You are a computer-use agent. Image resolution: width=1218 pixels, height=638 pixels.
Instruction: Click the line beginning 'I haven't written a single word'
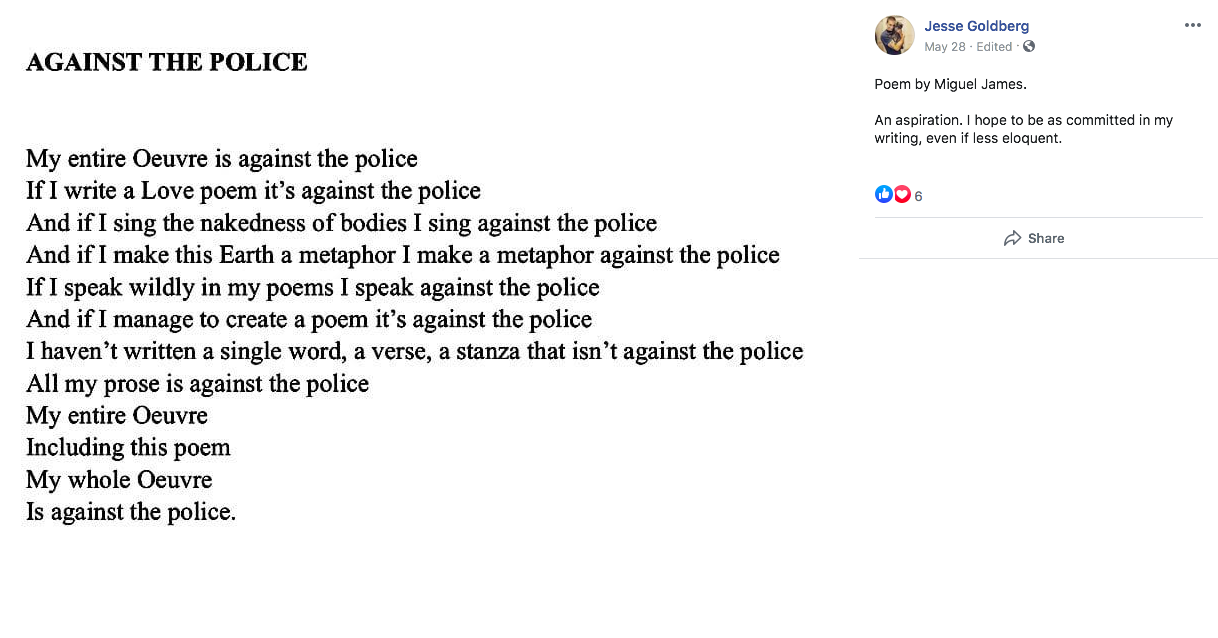(x=415, y=351)
